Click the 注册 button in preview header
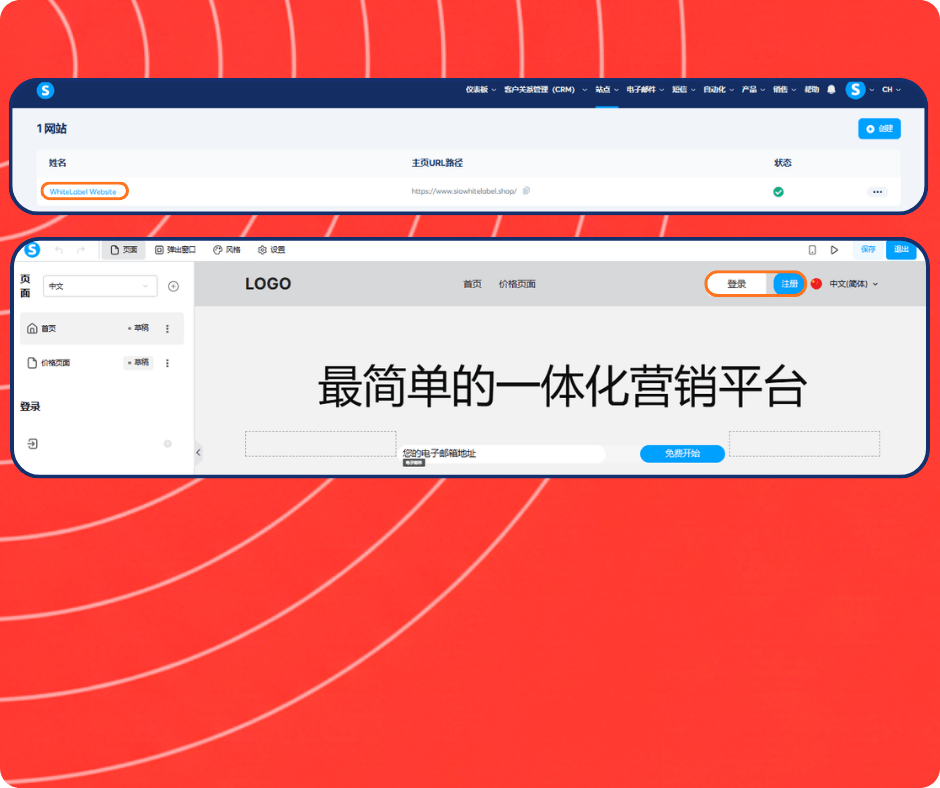 pos(789,284)
